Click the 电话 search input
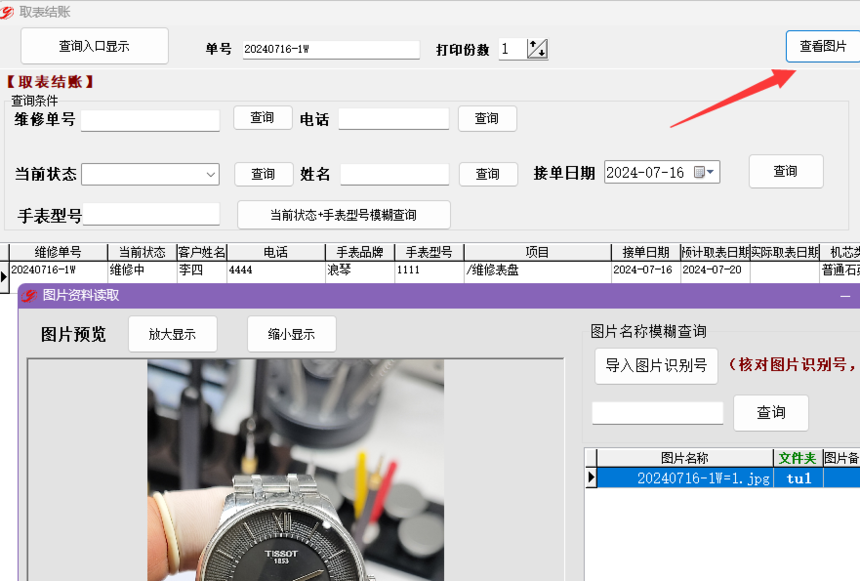The image size is (860, 581). coord(394,119)
